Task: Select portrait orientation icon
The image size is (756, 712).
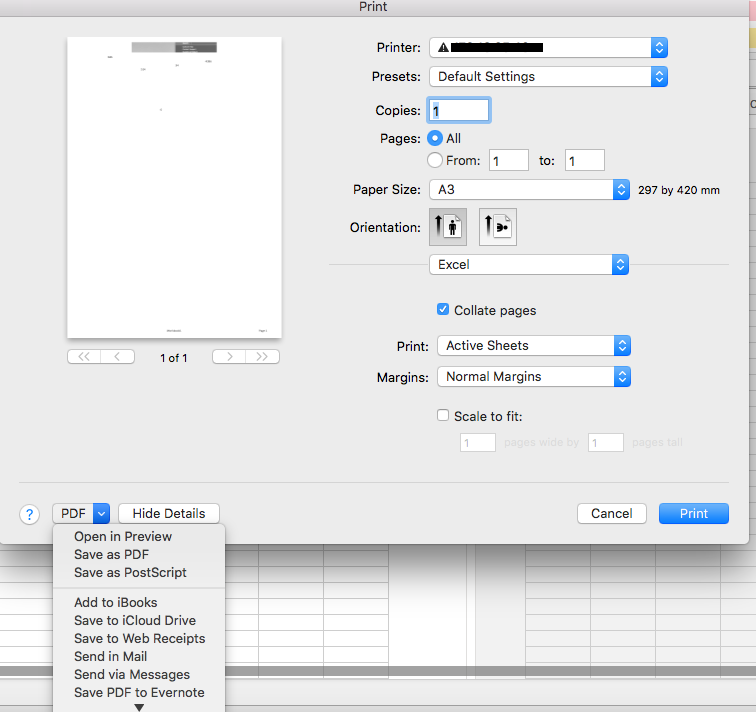Action: [448, 227]
